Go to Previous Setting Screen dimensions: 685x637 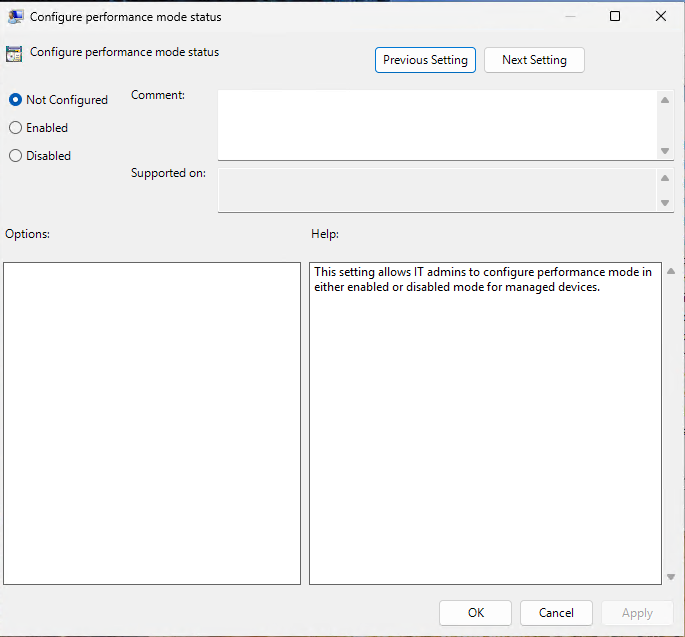tap(425, 60)
